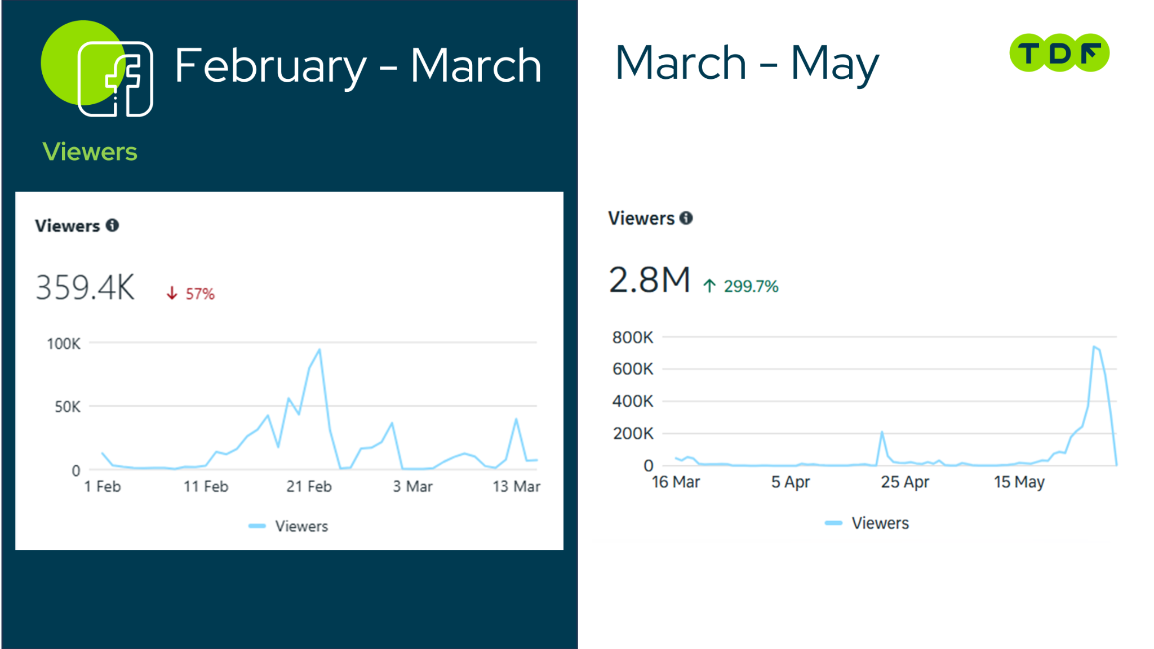Click the '800K' axis label
Image resolution: width=1154 pixels, height=649 pixels.
point(632,338)
